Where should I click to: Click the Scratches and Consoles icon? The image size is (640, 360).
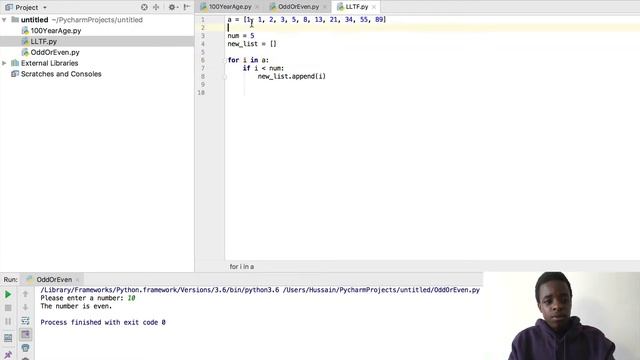[15, 74]
